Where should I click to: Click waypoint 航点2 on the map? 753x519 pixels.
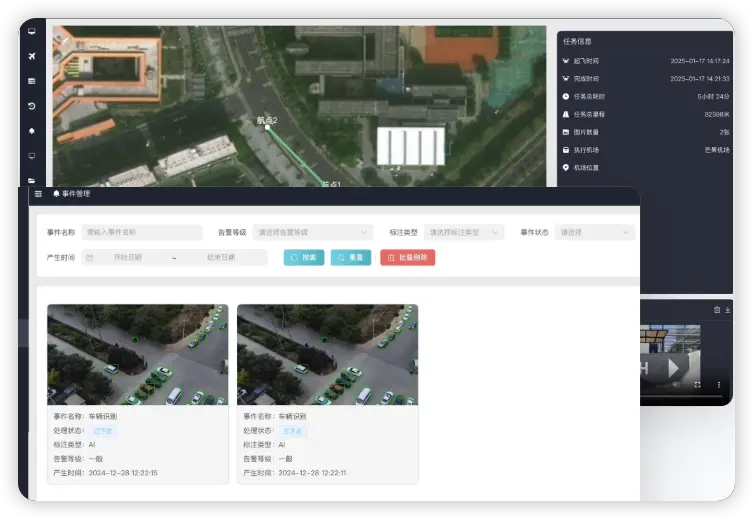click(267, 127)
